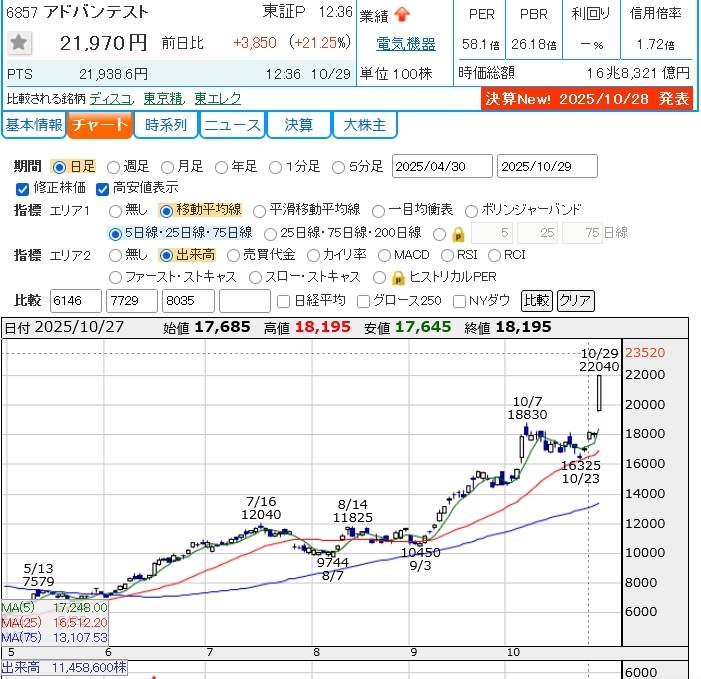This screenshot has height=679, width=701.
Task: Select 平滑移動平均線 indicator
Action: [259, 211]
